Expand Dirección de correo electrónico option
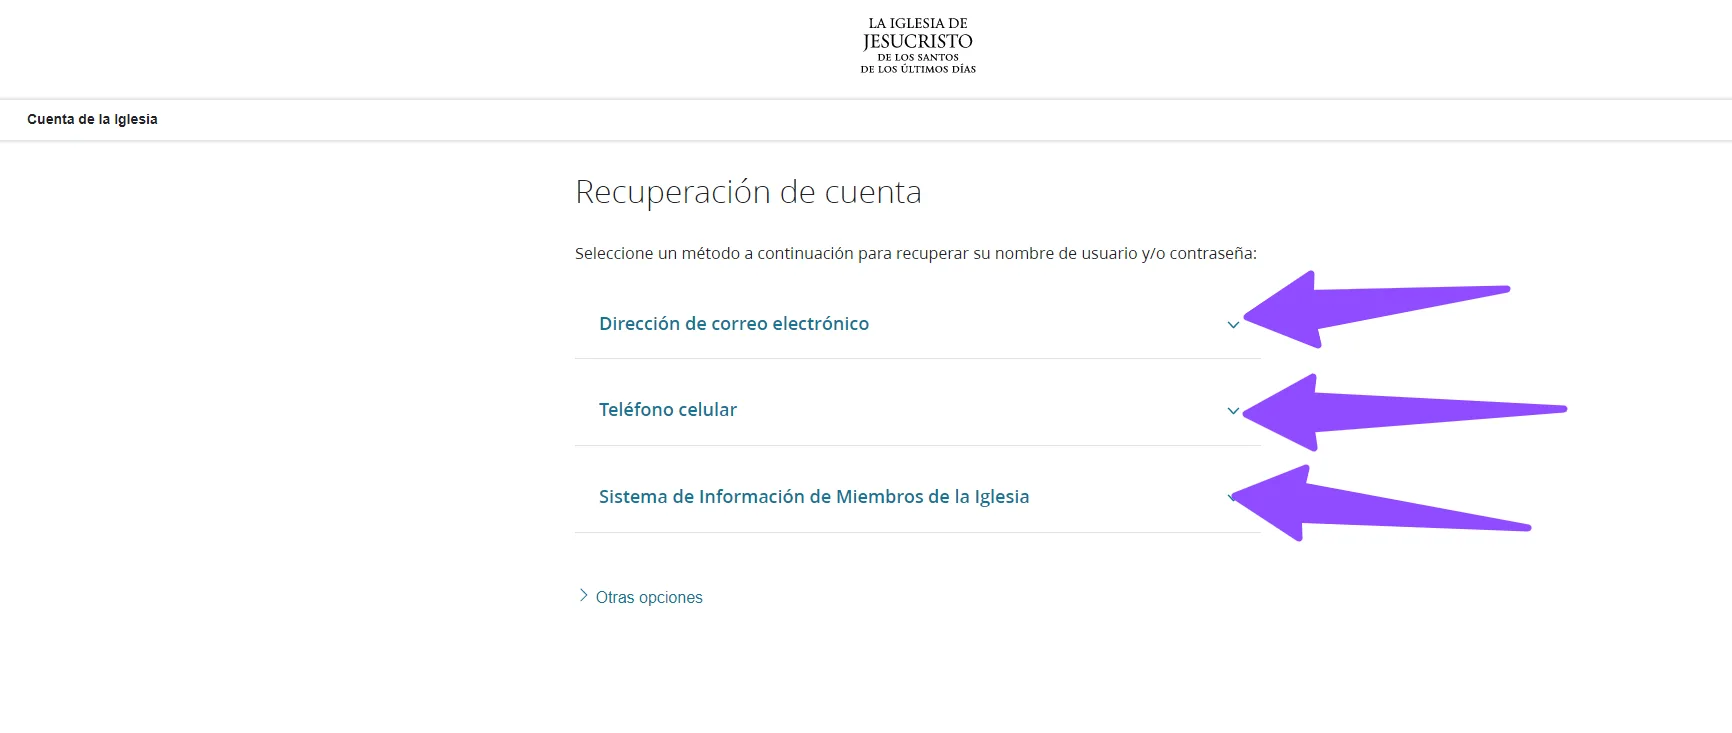 click(x=918, y=324)
